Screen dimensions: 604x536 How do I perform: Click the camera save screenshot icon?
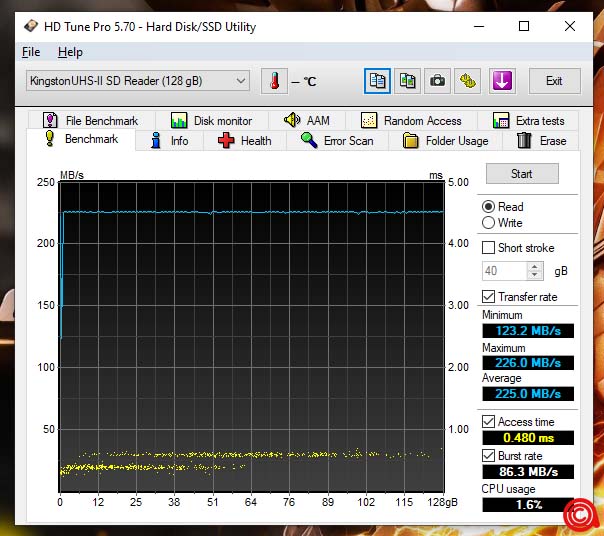point(437,81)
